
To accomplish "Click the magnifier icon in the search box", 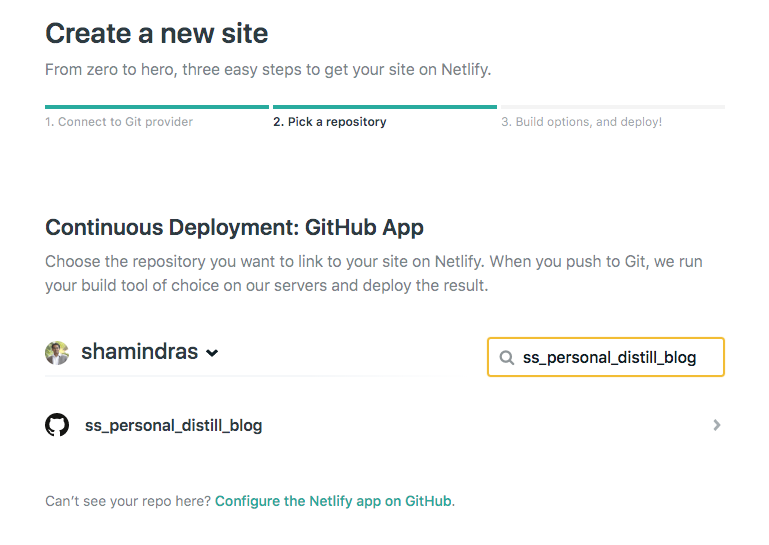I will coord(507,358).
